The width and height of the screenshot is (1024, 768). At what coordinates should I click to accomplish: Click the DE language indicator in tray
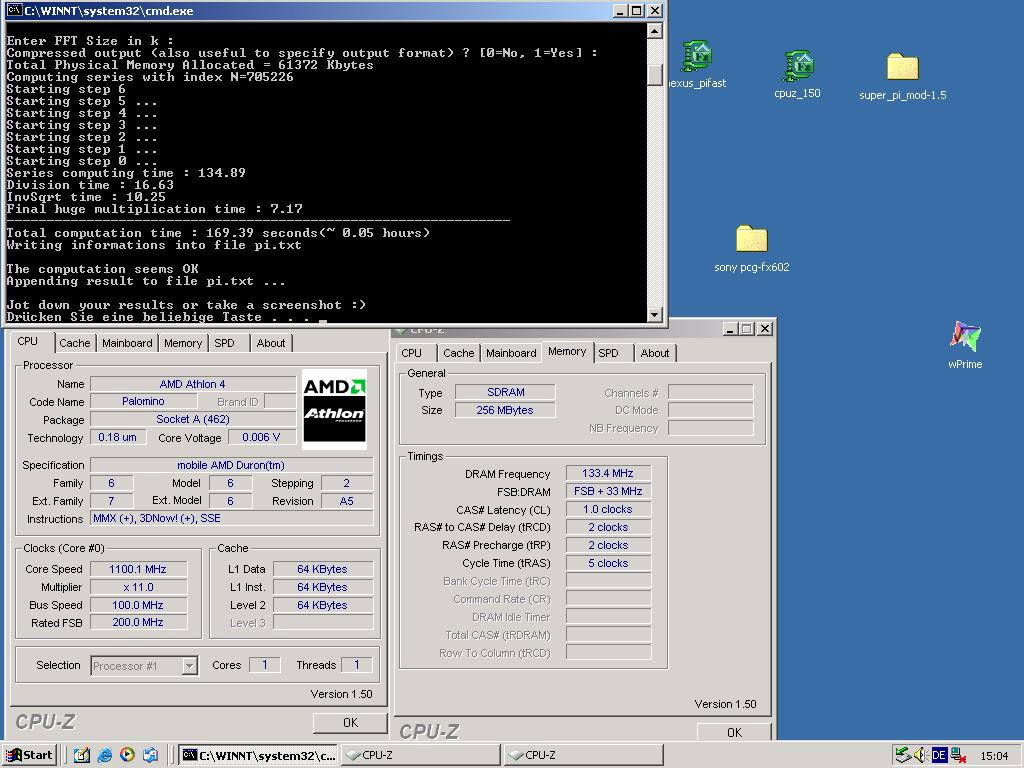click(x=939, y=756)
